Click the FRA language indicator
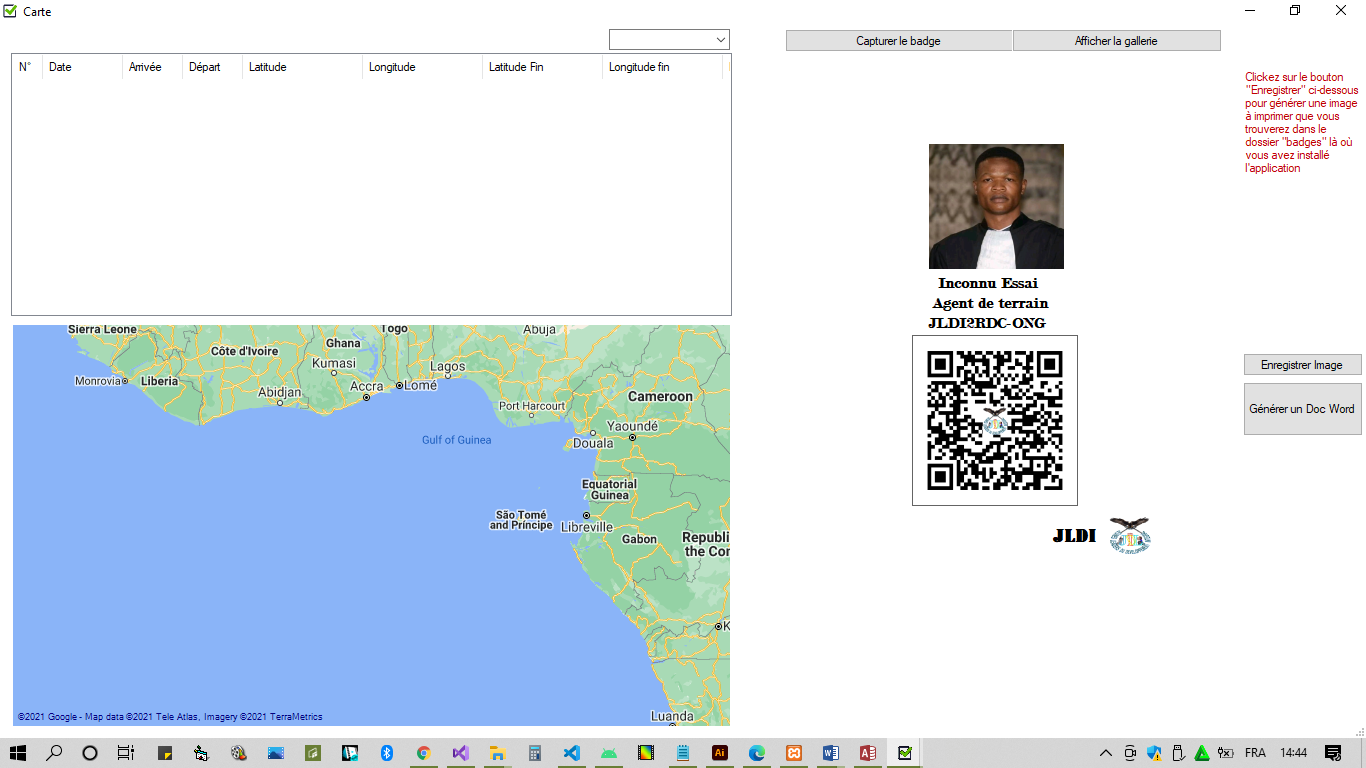Image resolution: width=1366 pixels, height=768 pixels. tap(1254, 753)
